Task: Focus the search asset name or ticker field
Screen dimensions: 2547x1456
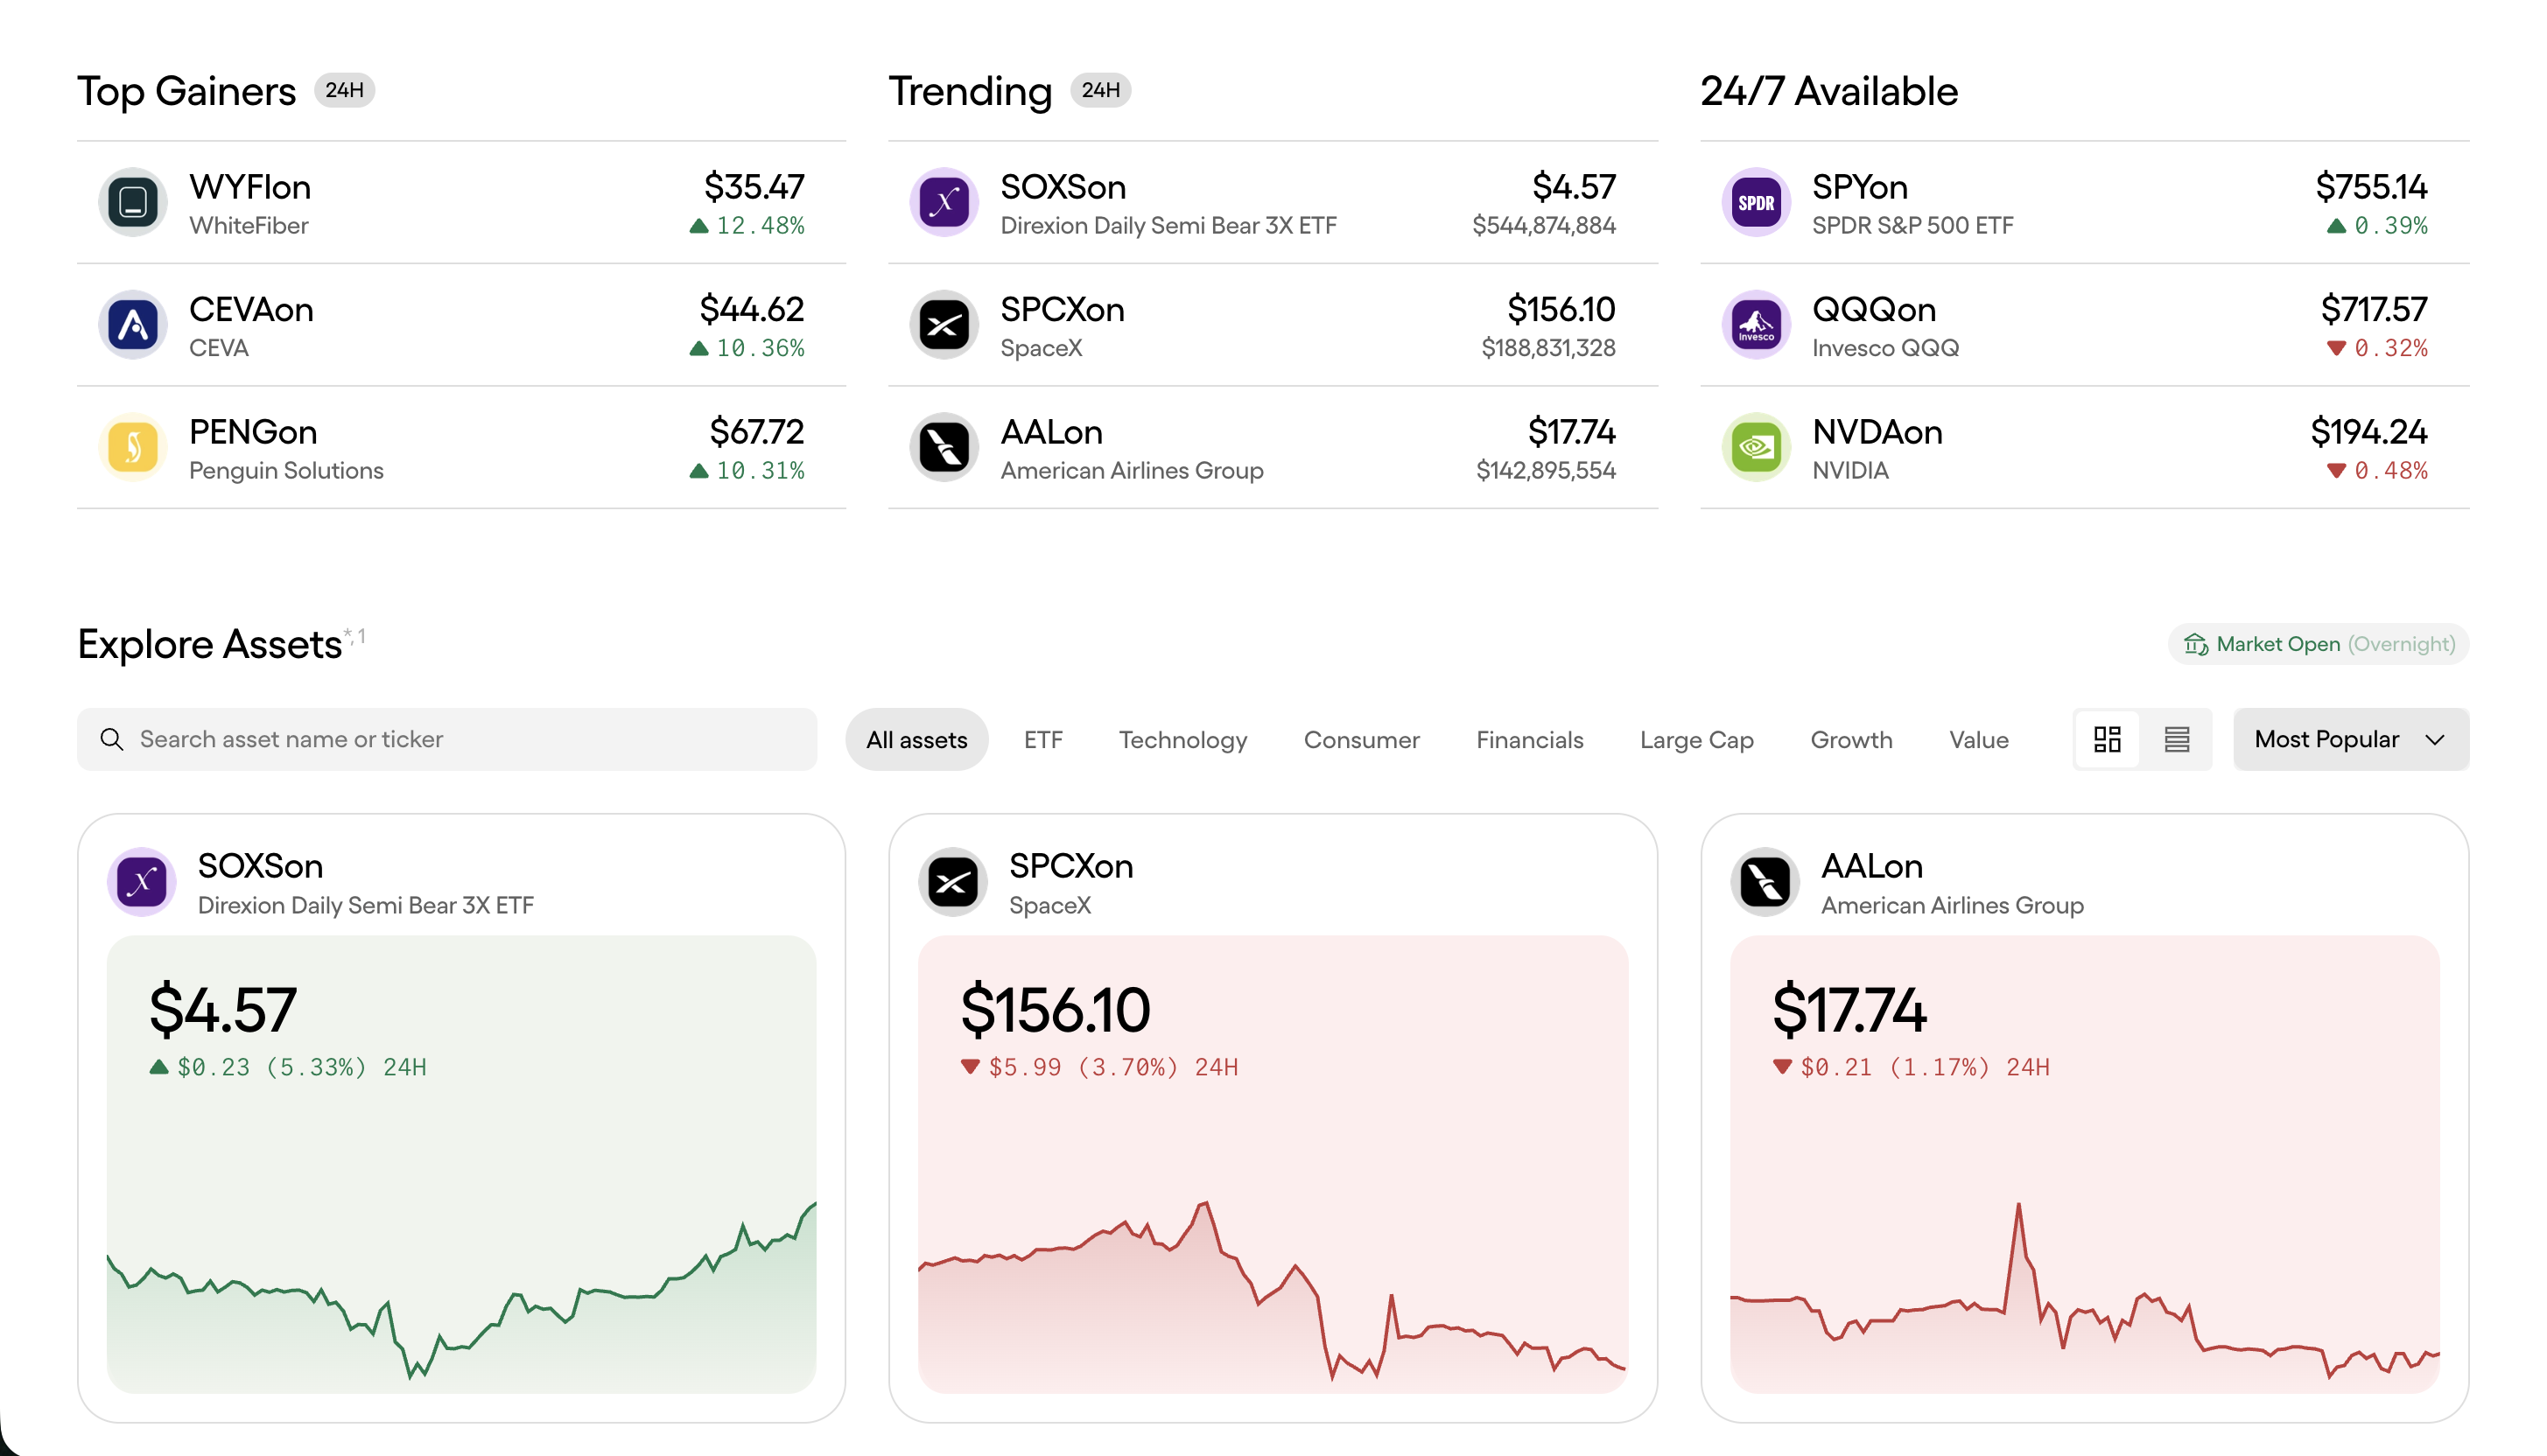Action: [447, 739]
